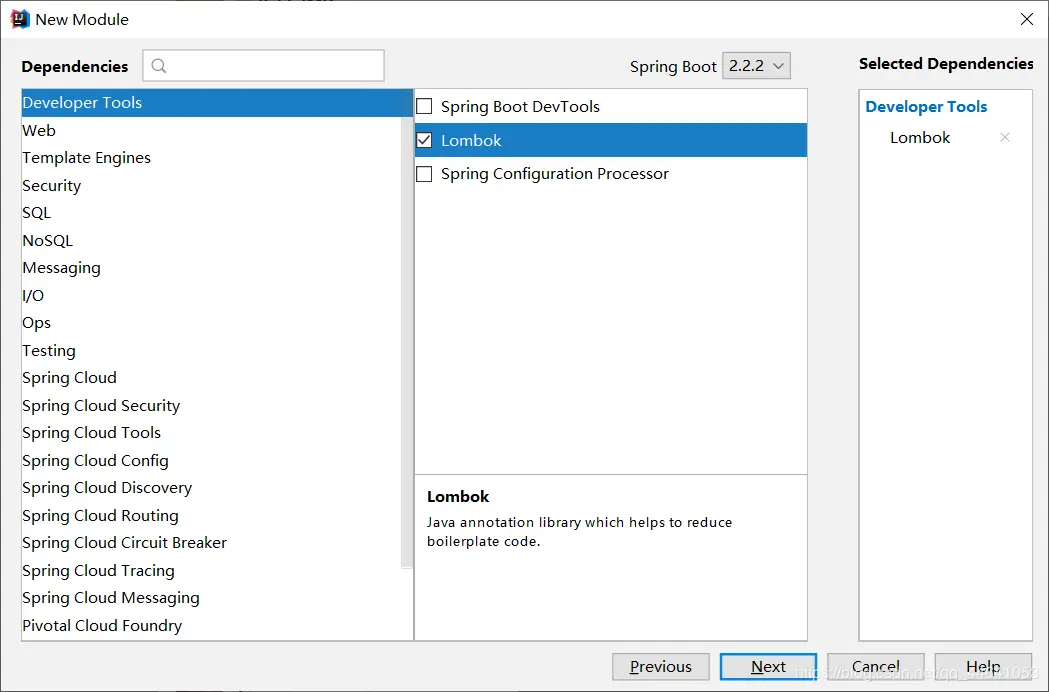Remove Lombok from Selected Dependencies
1049x692 pixels.
coord(1004,137)
